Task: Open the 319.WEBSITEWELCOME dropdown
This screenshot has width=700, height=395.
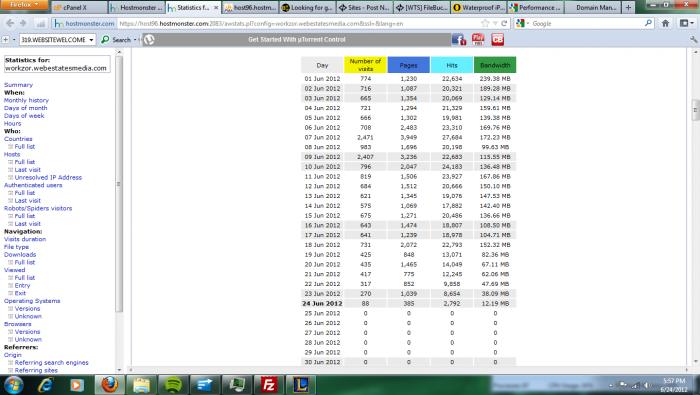Action: point(57,40)
